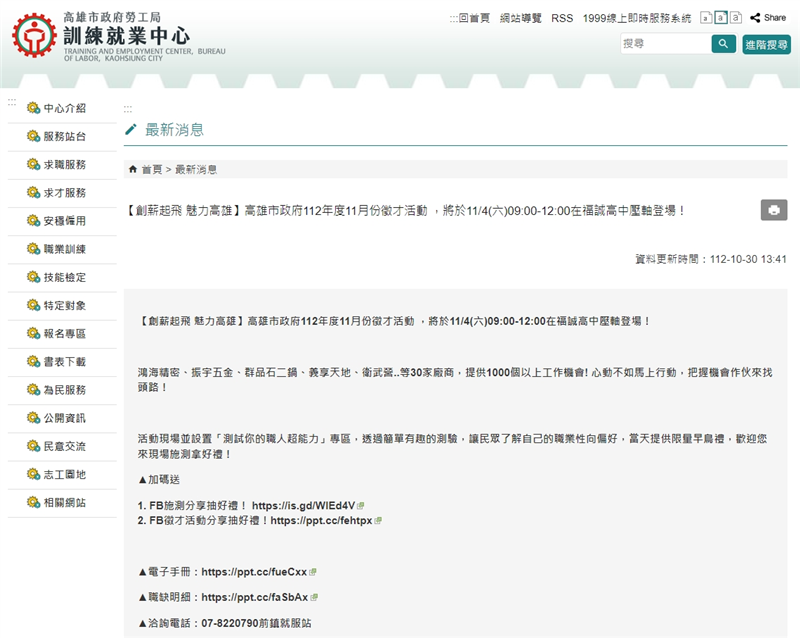
Task: Click the gear icon beside 求職服務
Action: pos(34,164)
